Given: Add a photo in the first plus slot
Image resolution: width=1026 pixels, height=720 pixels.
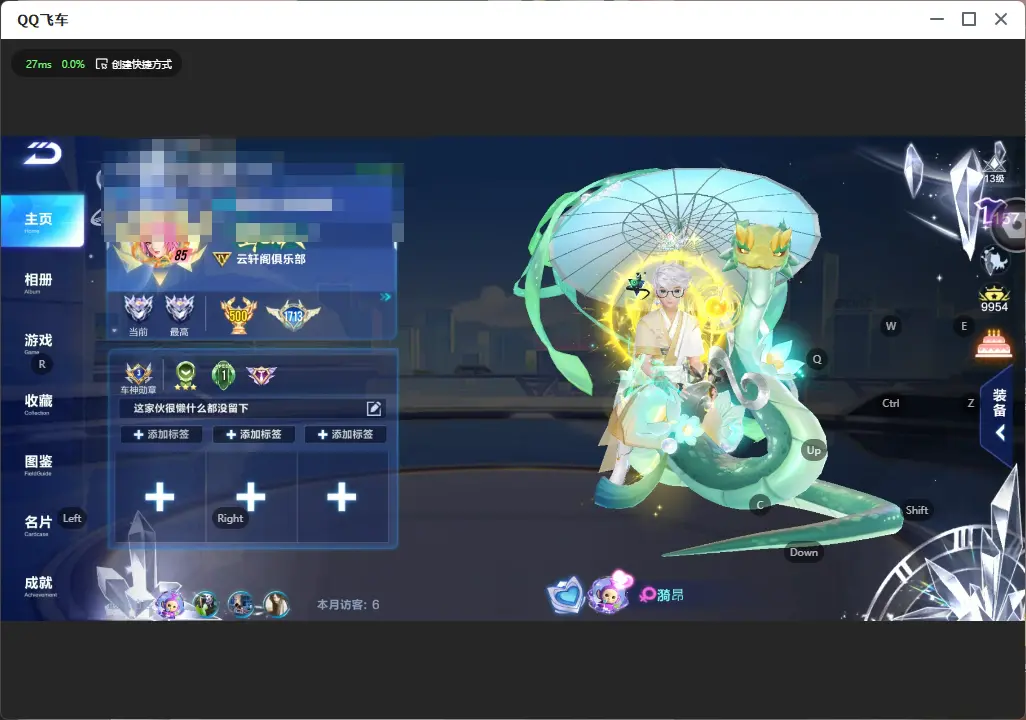Looking at the screenshot, I should point(160,497).
